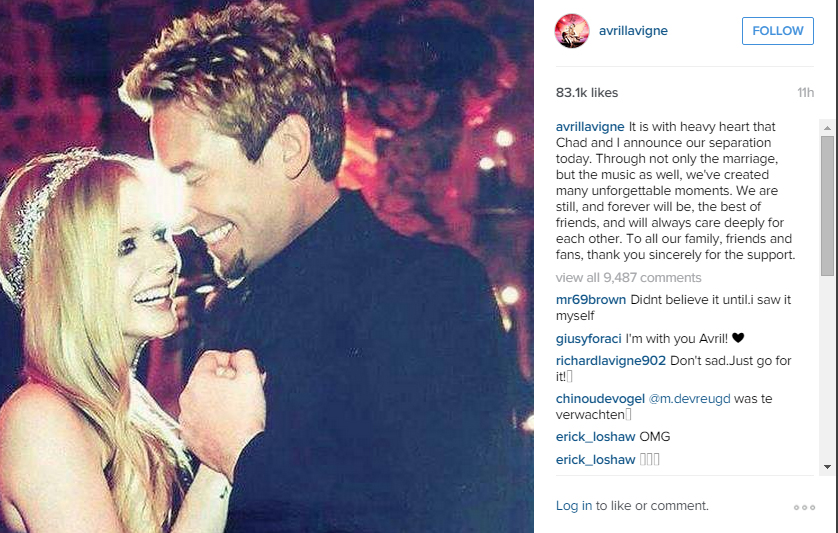Open giusyforaci's profile
Screen dimensions: 838x533
[588, 338]
